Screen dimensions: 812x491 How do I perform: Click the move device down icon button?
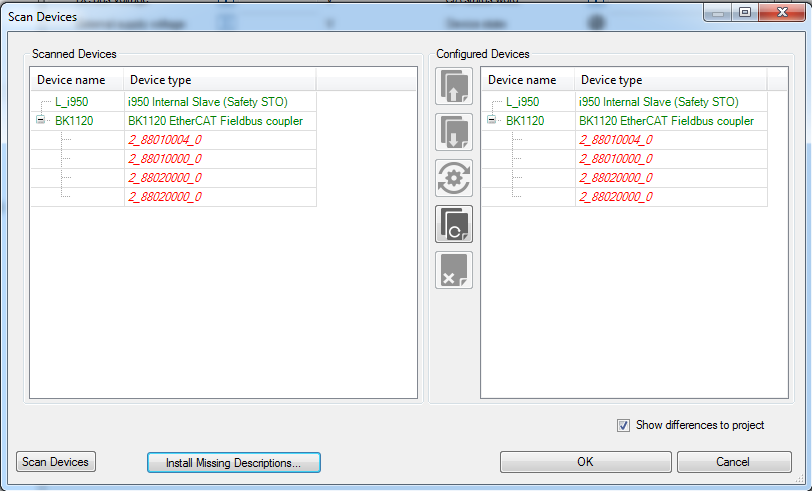(x=454, y=132)
